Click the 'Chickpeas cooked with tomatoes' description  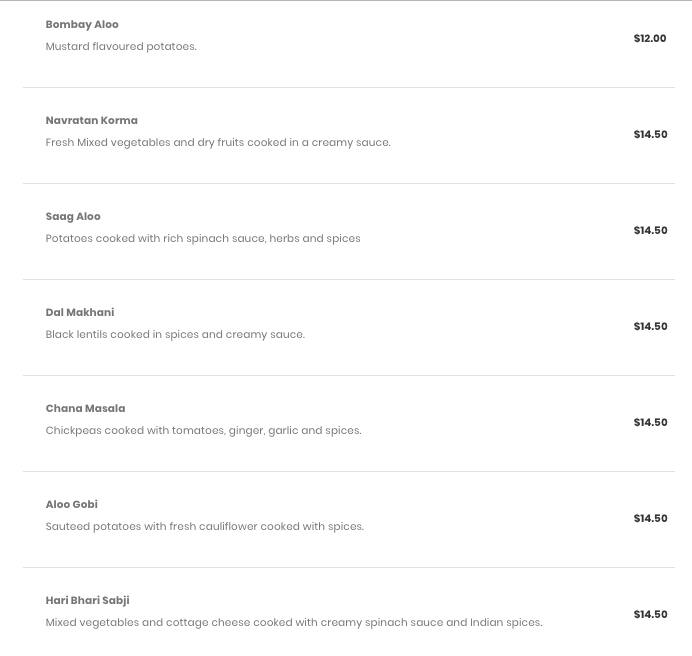(x=203, y=430)
